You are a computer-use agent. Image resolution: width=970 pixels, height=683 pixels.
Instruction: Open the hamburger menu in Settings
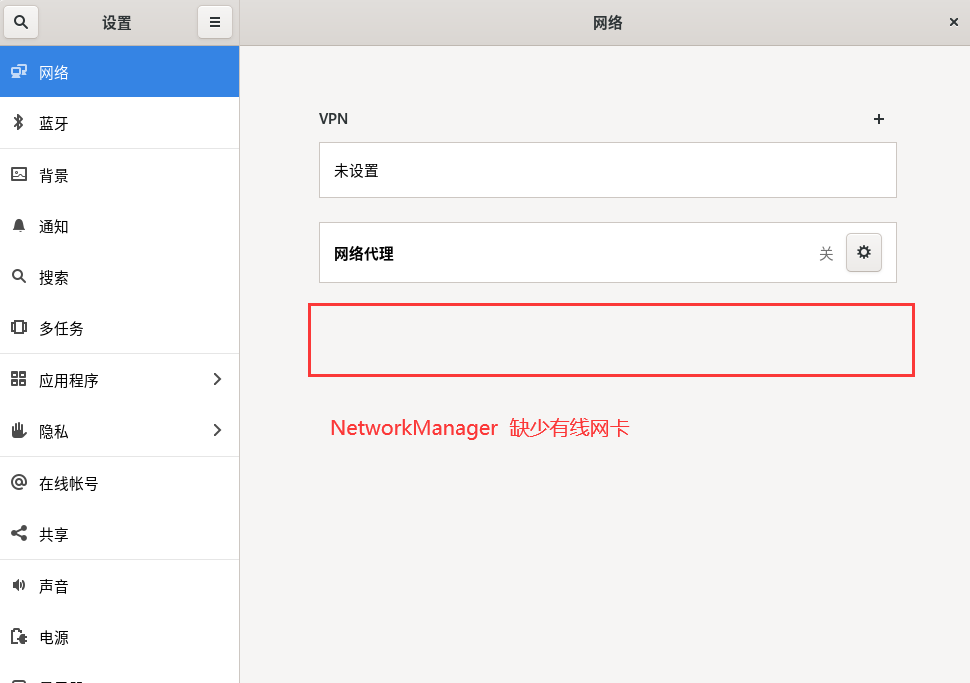[x=215, y=21]
